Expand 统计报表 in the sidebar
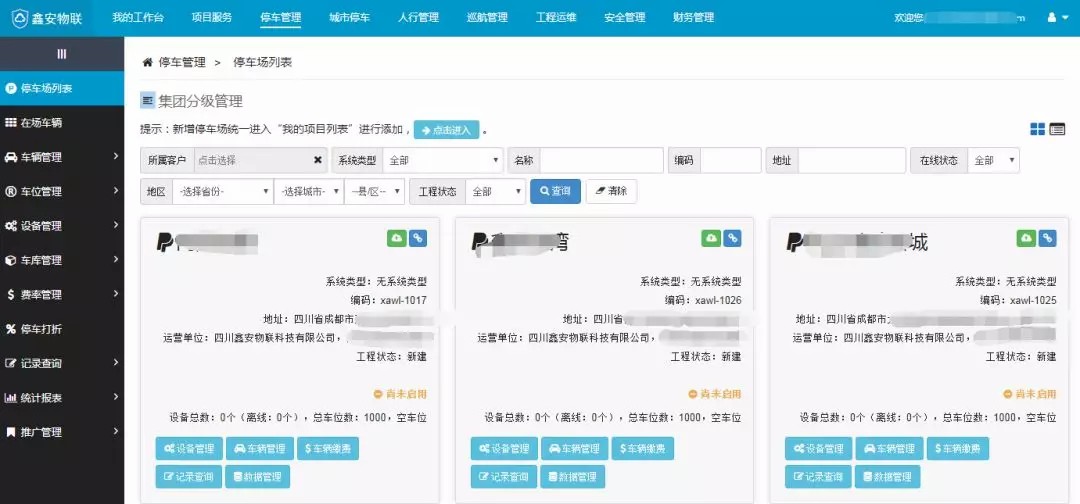Viewport: 1080px width, 504px height. tap(62, 398)
